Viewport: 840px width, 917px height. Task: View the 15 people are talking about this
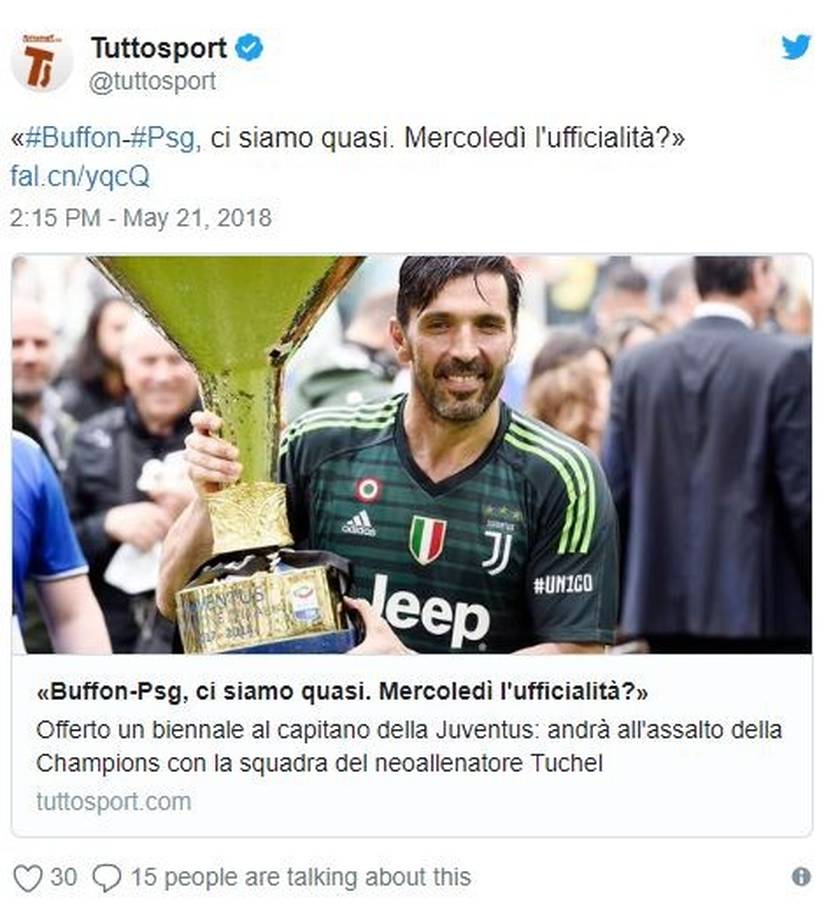tap(301, 877)
